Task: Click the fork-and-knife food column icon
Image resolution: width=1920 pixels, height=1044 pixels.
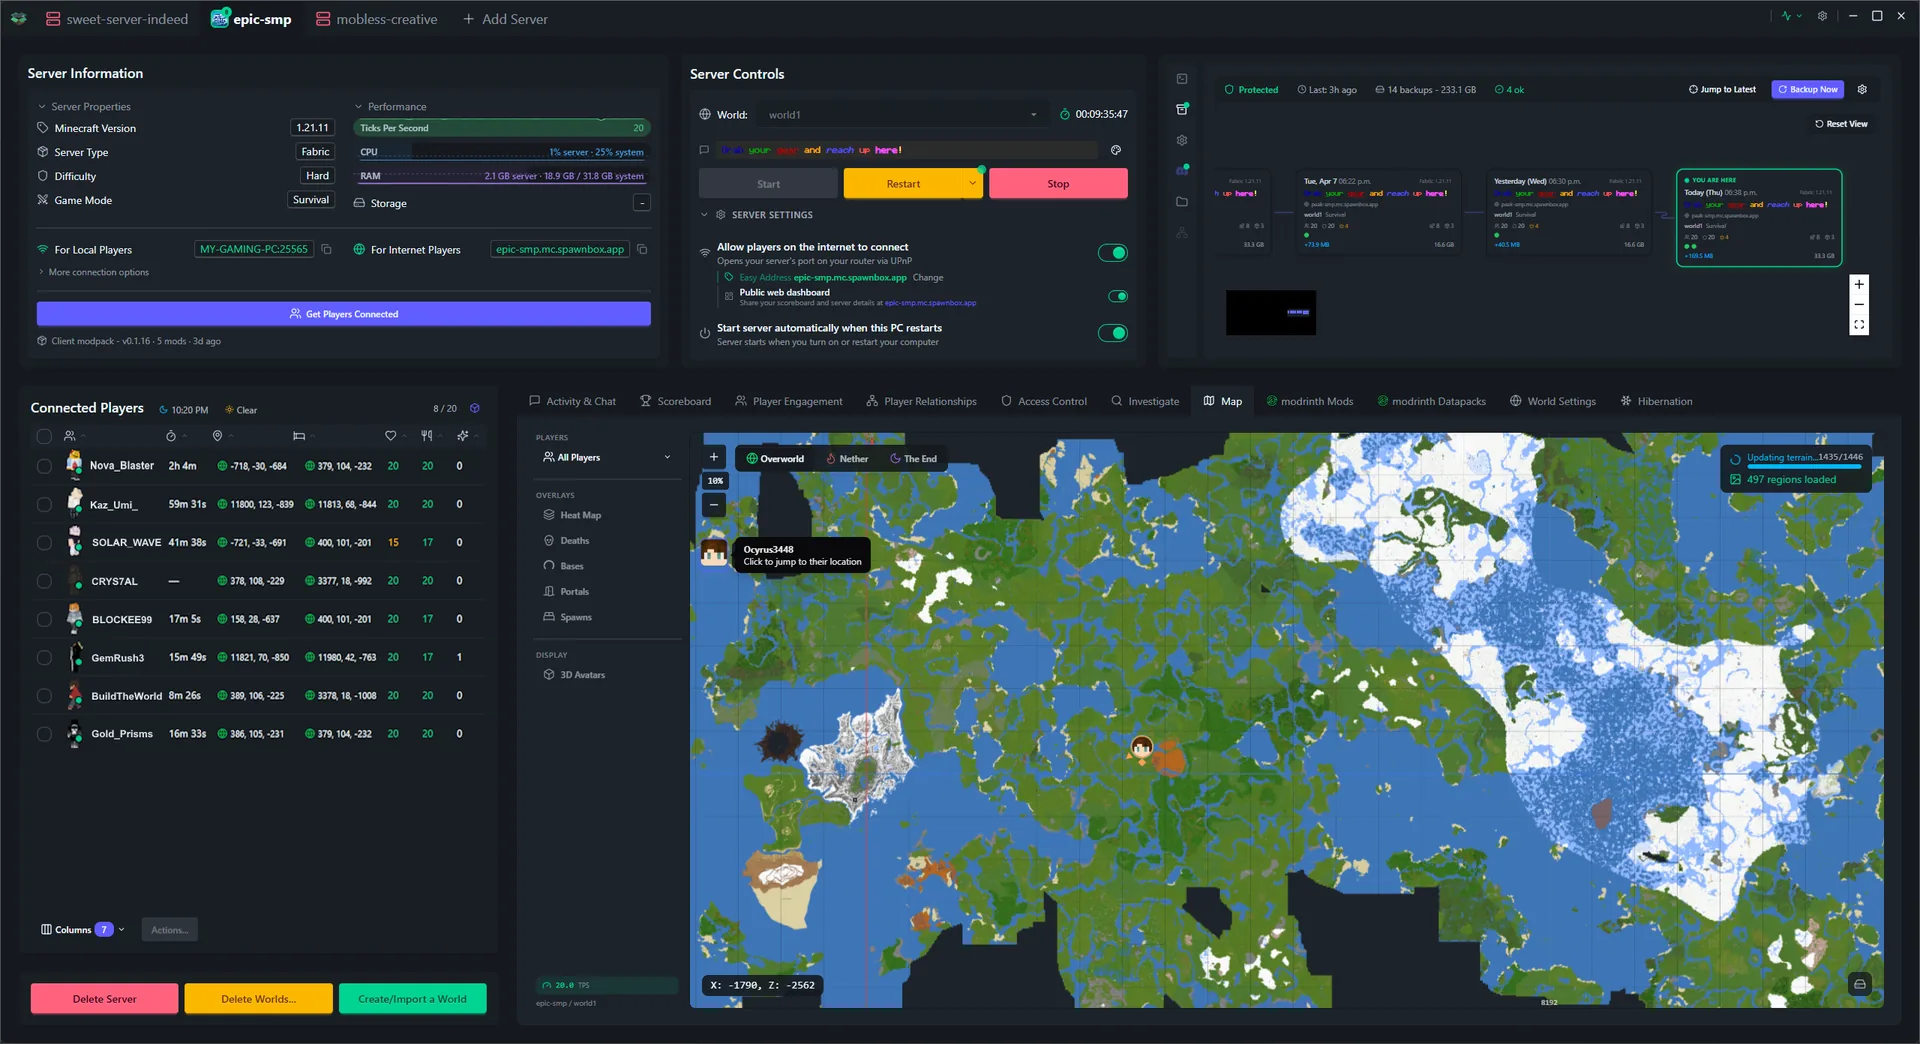Action: pos(427,436)
